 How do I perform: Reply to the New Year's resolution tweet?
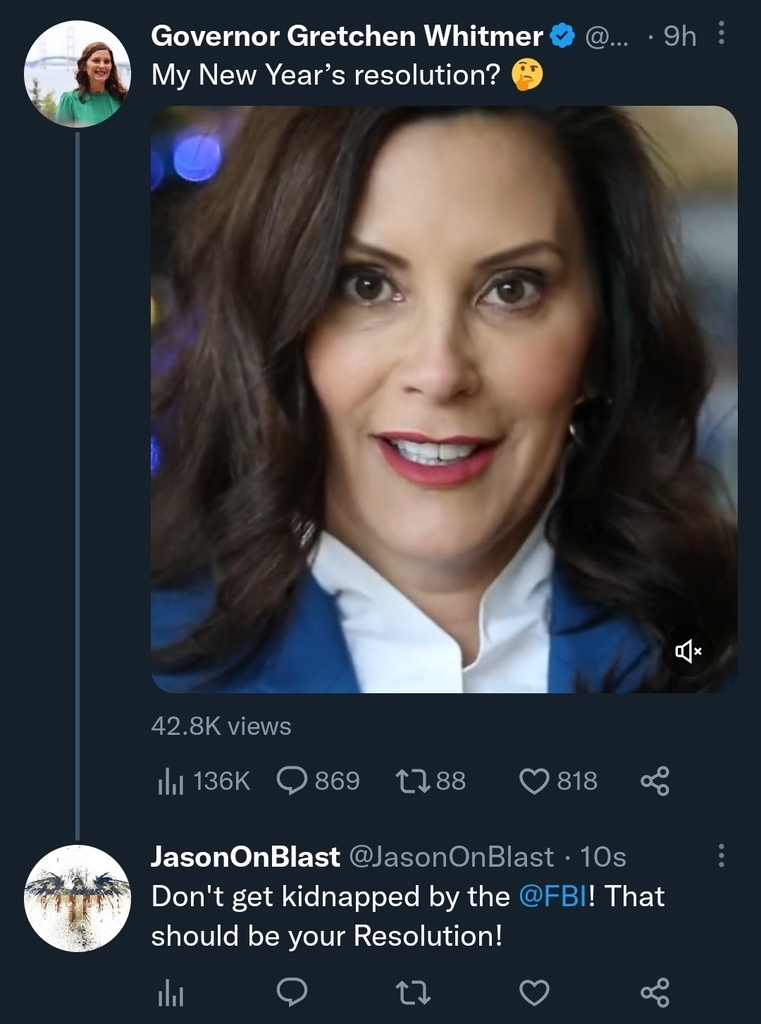291,781
